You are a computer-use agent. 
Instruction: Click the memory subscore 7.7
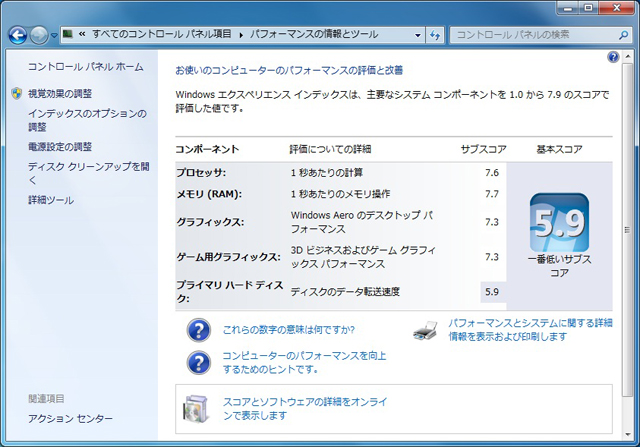pos(492,194)
